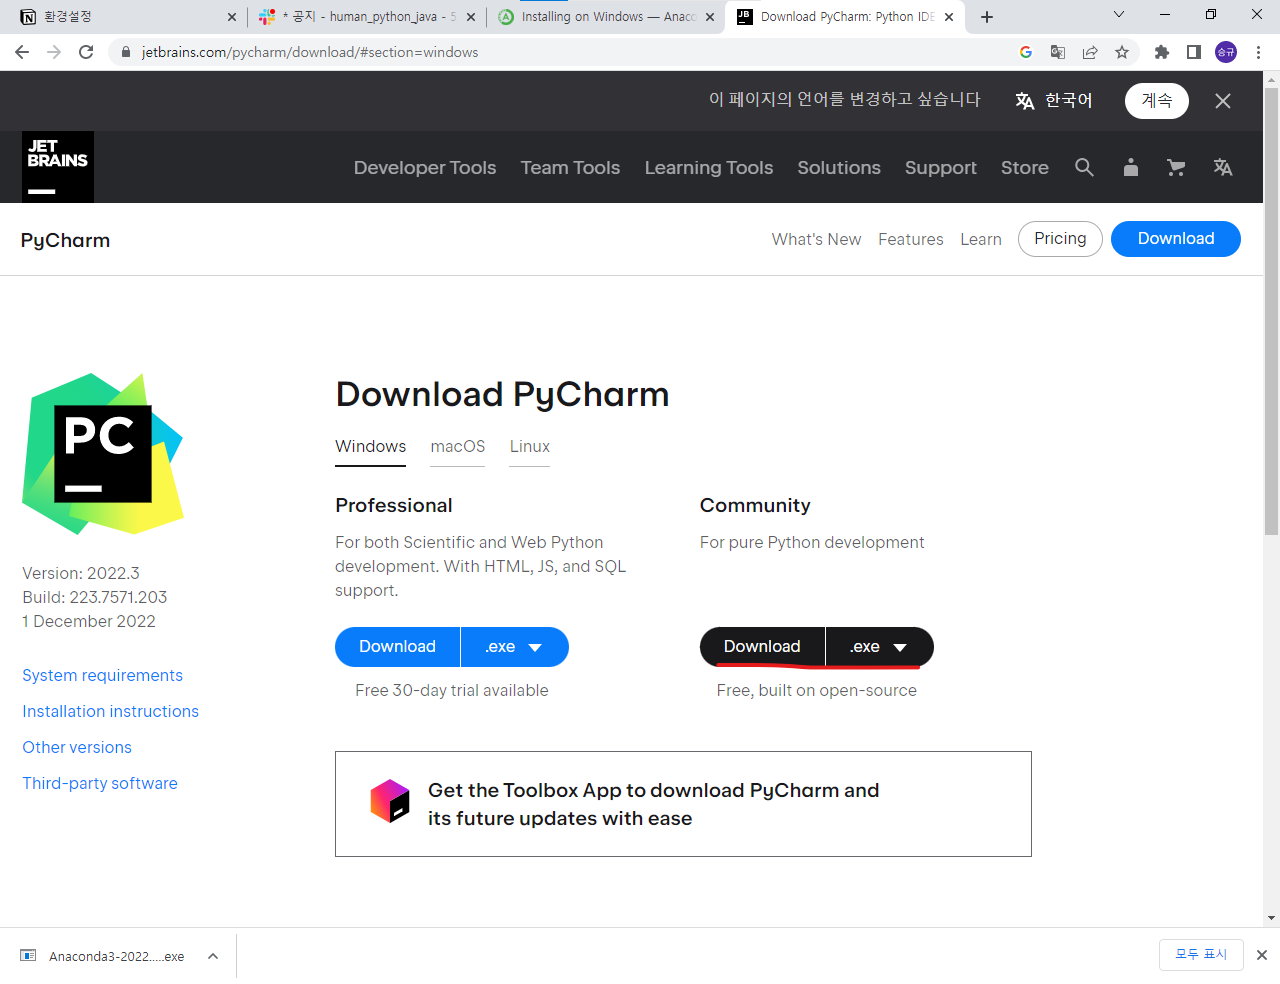Screen dimensions: 1280x984
Task: Open the Google Translate icon in address bar
Action: click(x=1058, y=52)
